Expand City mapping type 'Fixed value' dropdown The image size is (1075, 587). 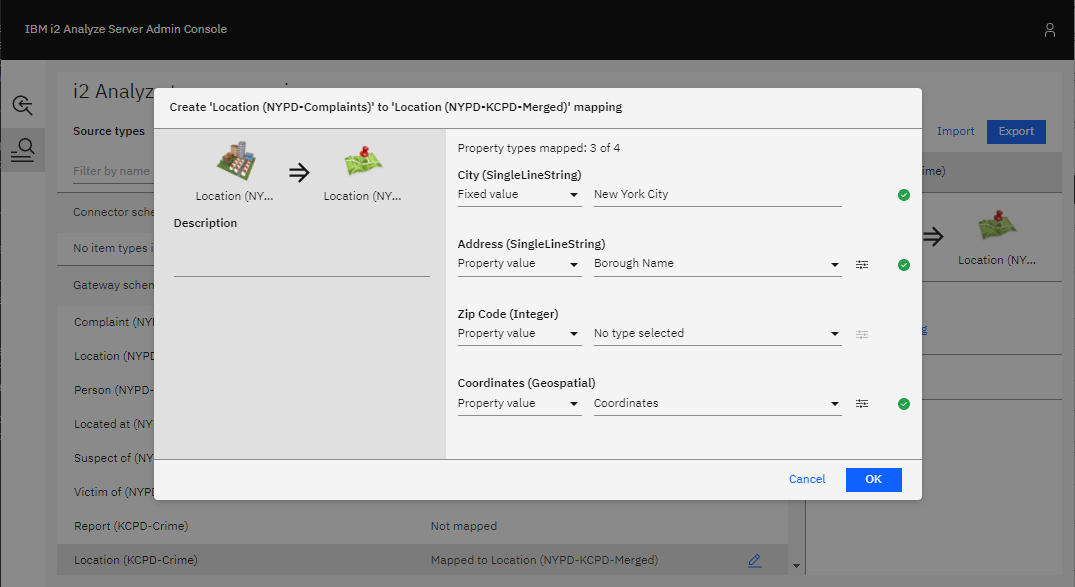pyautogui.click(x=519, y=195)
